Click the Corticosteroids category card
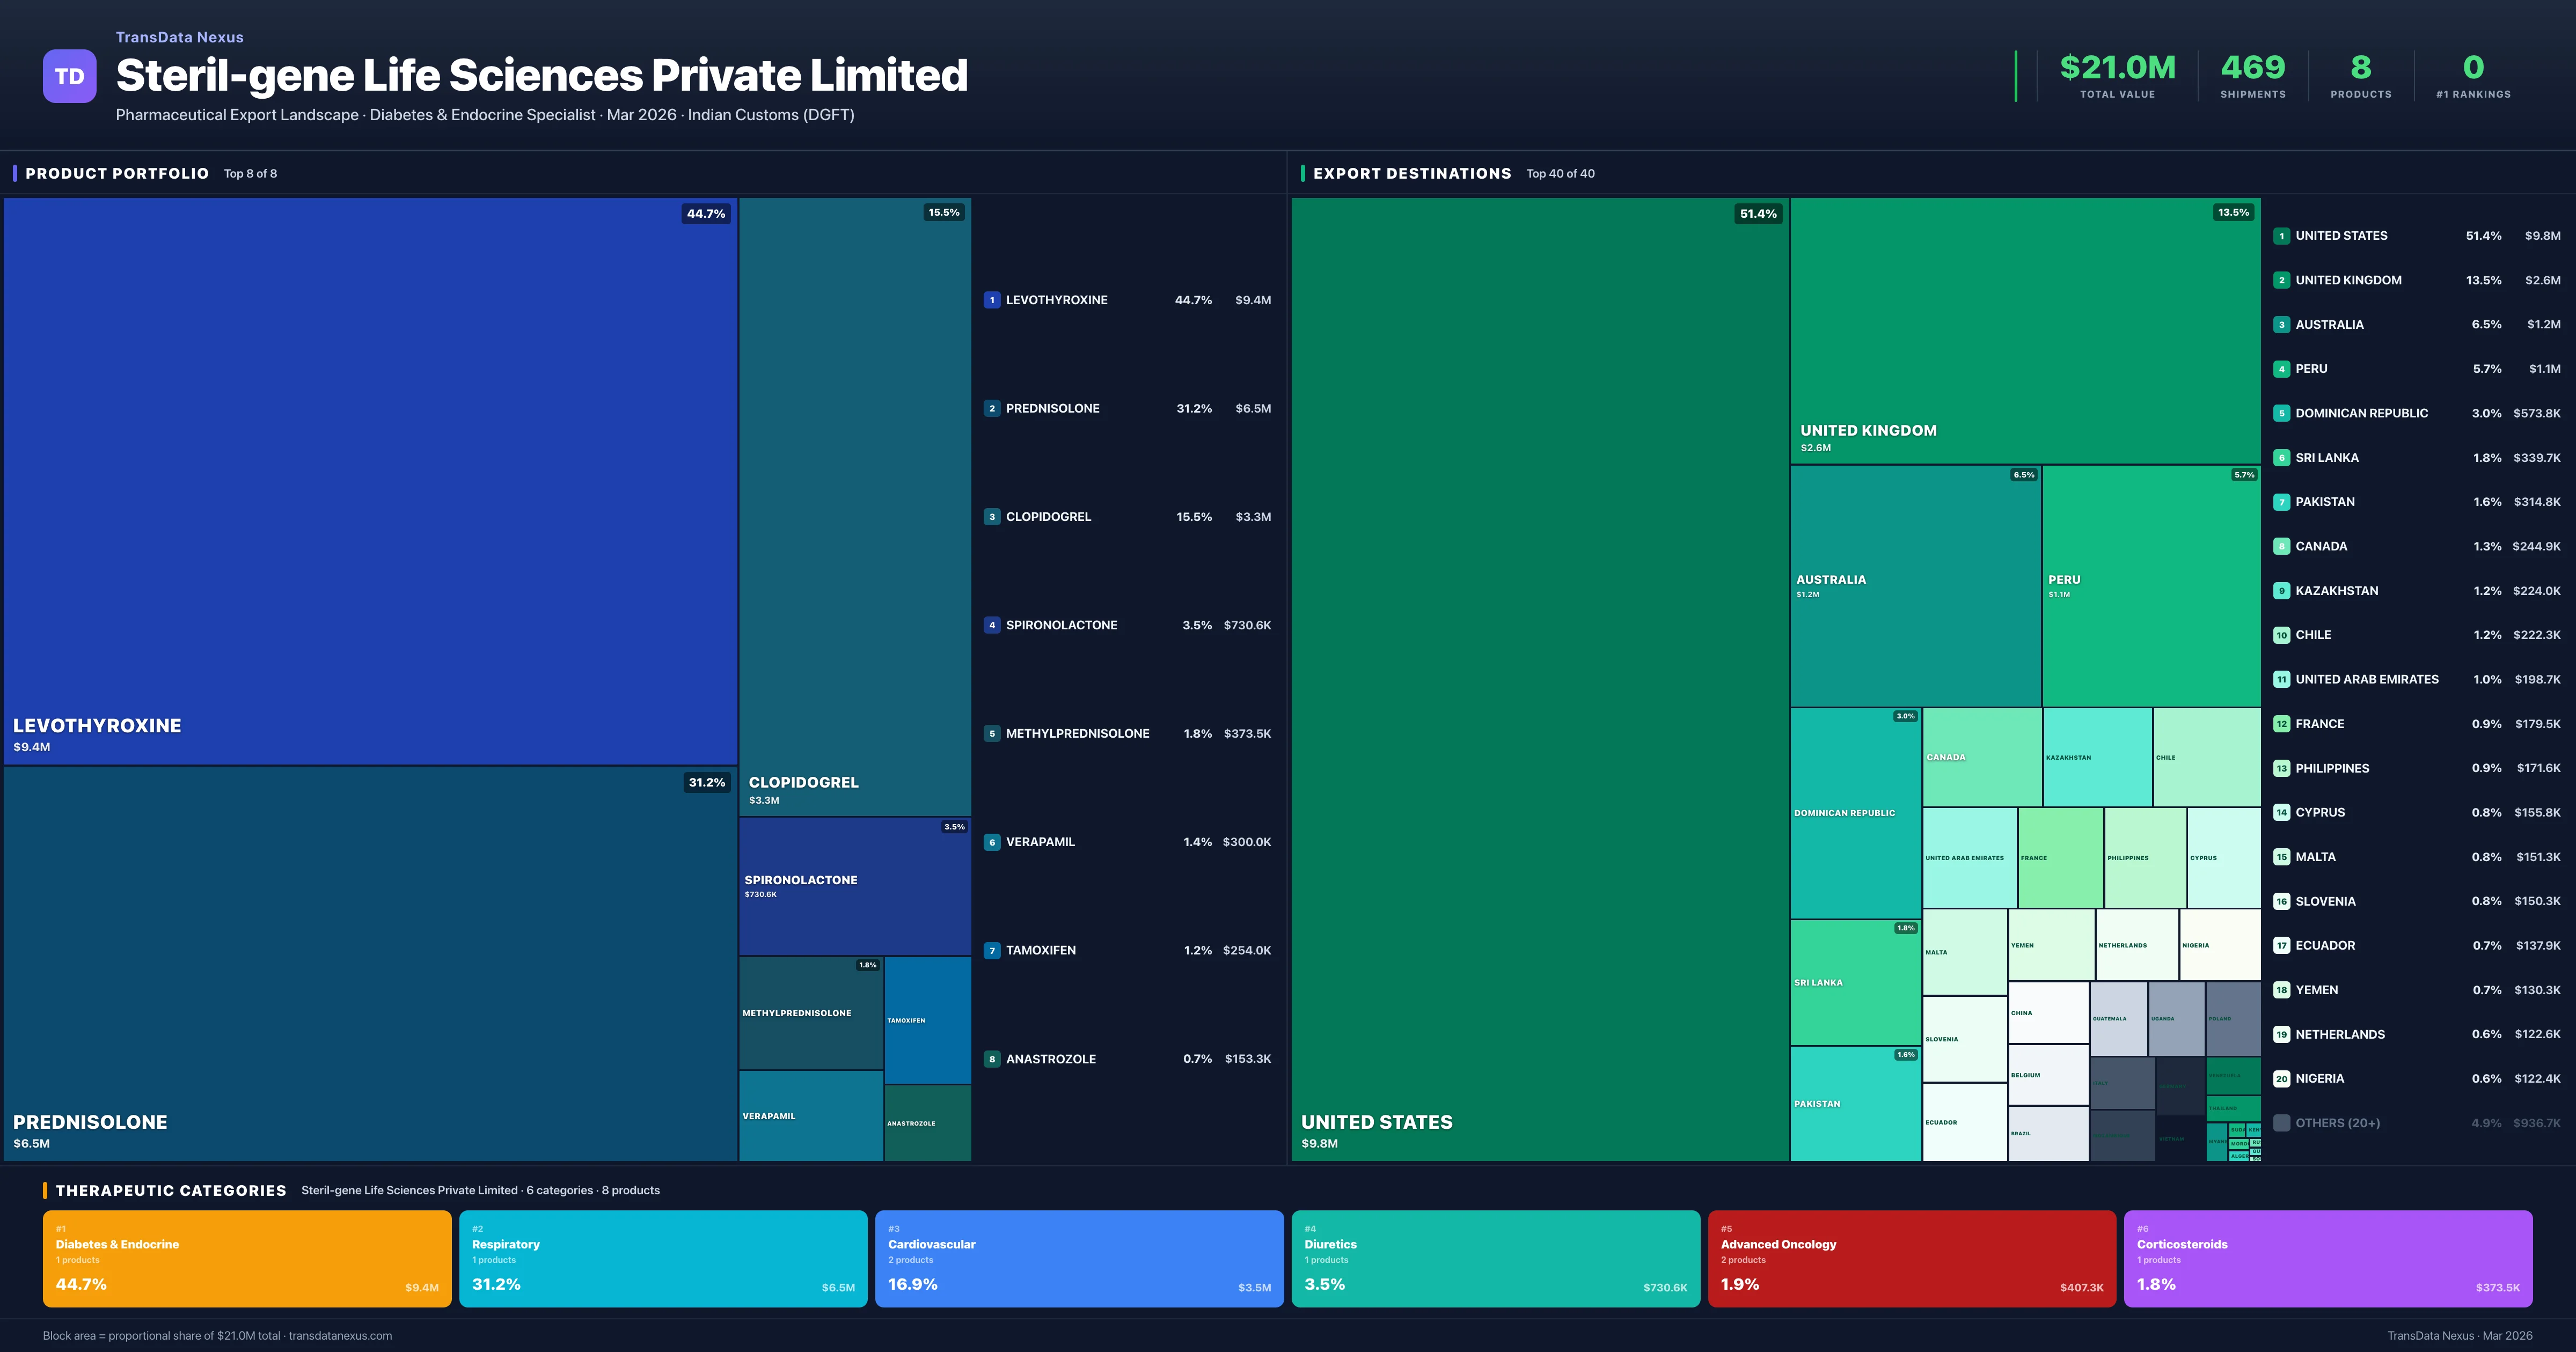Screen dimensions: 2576x1352 [x=2327, y=1258]
